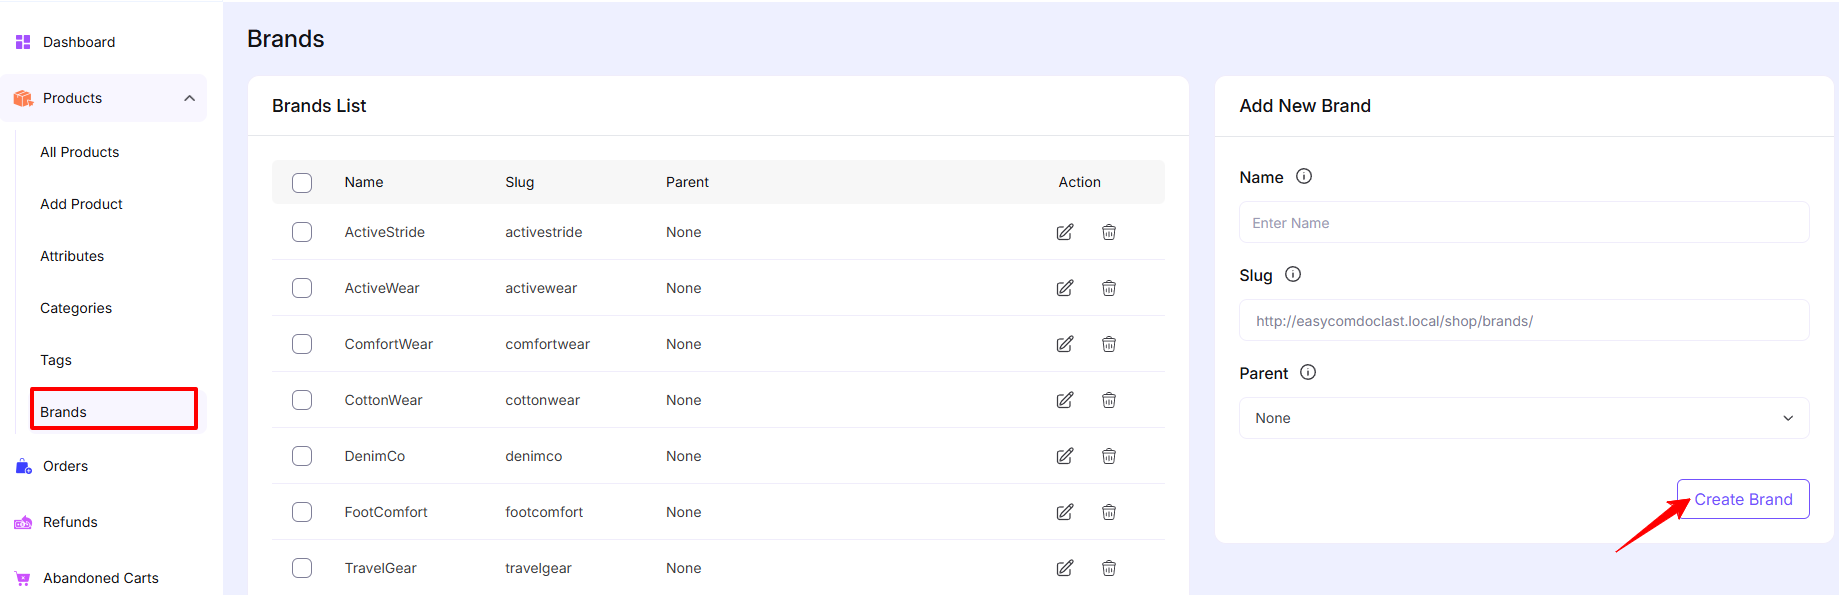Focus the Enter Name input field
Screen dimensions: 1839x595
1523,223
